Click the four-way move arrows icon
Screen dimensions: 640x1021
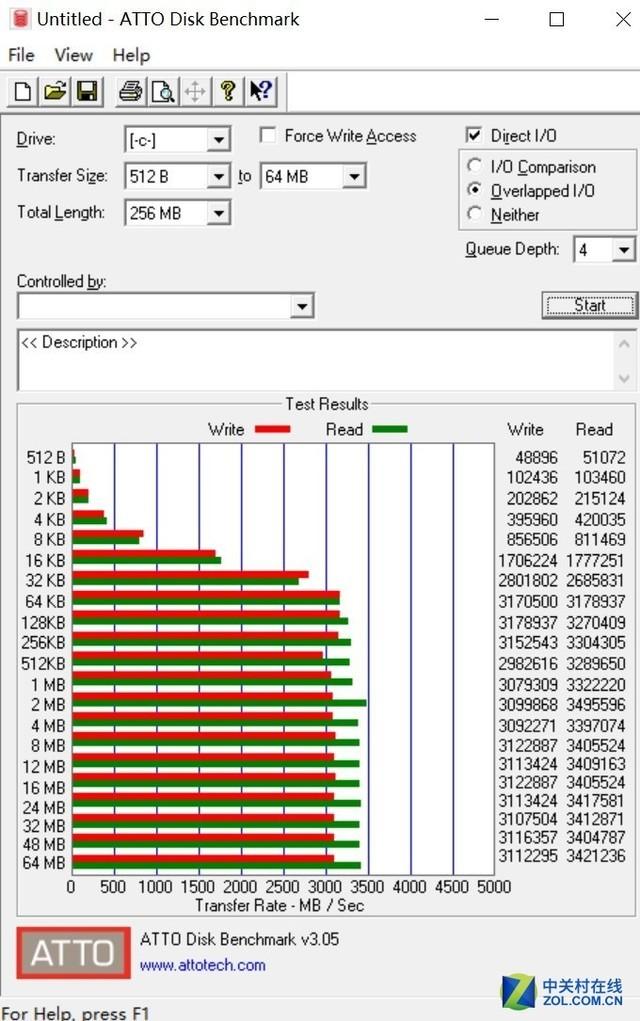point(195,92)
